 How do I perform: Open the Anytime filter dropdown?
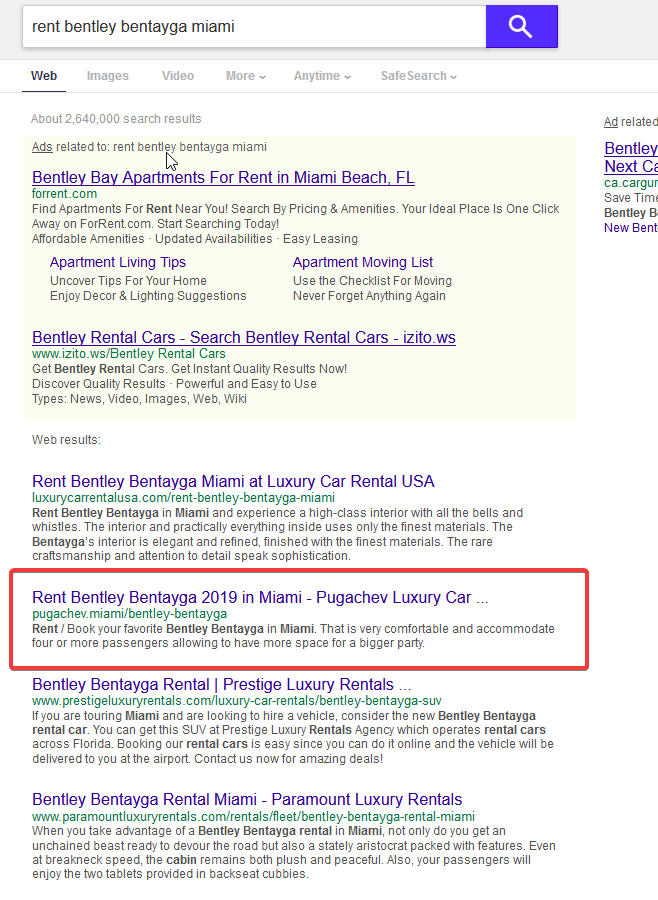coord(322,76)
